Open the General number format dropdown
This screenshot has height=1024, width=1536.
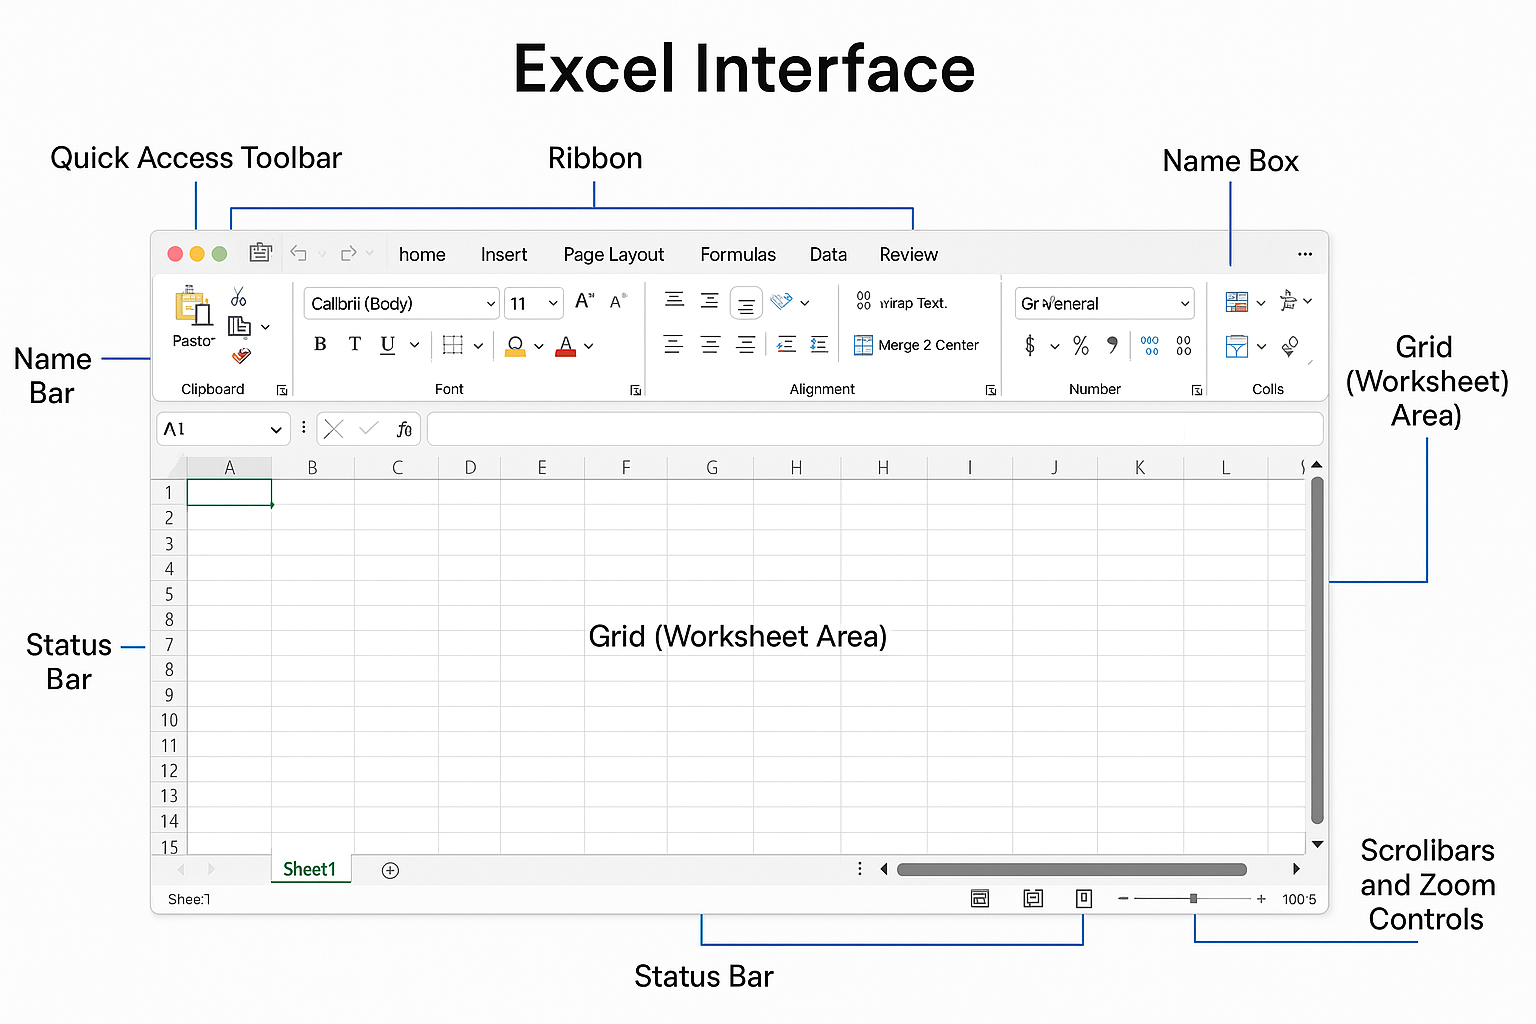point(1105,303)
